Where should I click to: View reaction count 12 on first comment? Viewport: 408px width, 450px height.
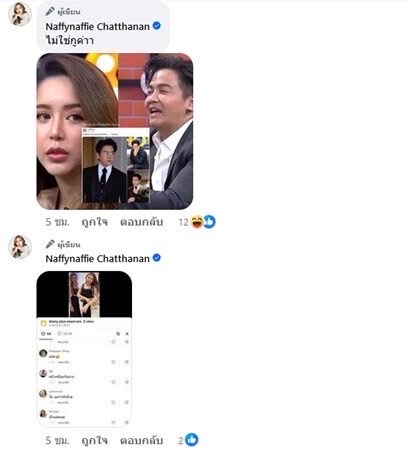[184, 222]
